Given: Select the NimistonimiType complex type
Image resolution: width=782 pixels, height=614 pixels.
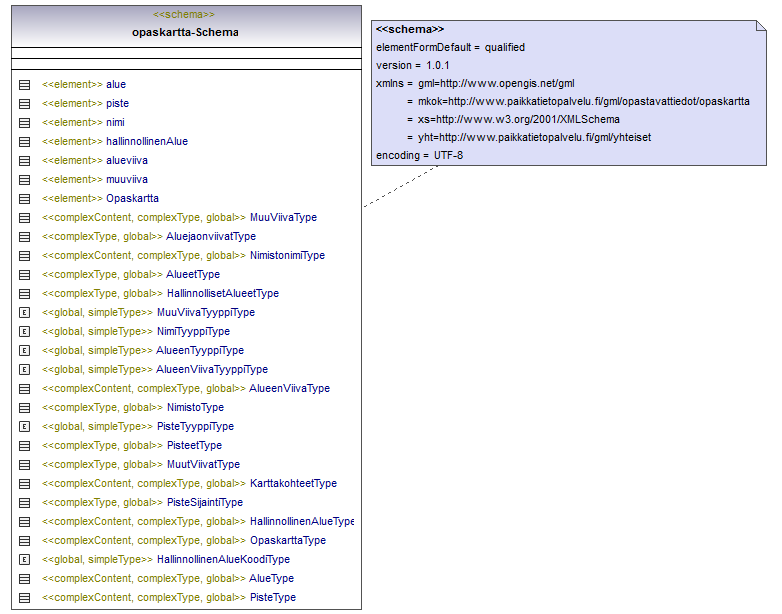Looking at the screenshot, I should (286, 256).
